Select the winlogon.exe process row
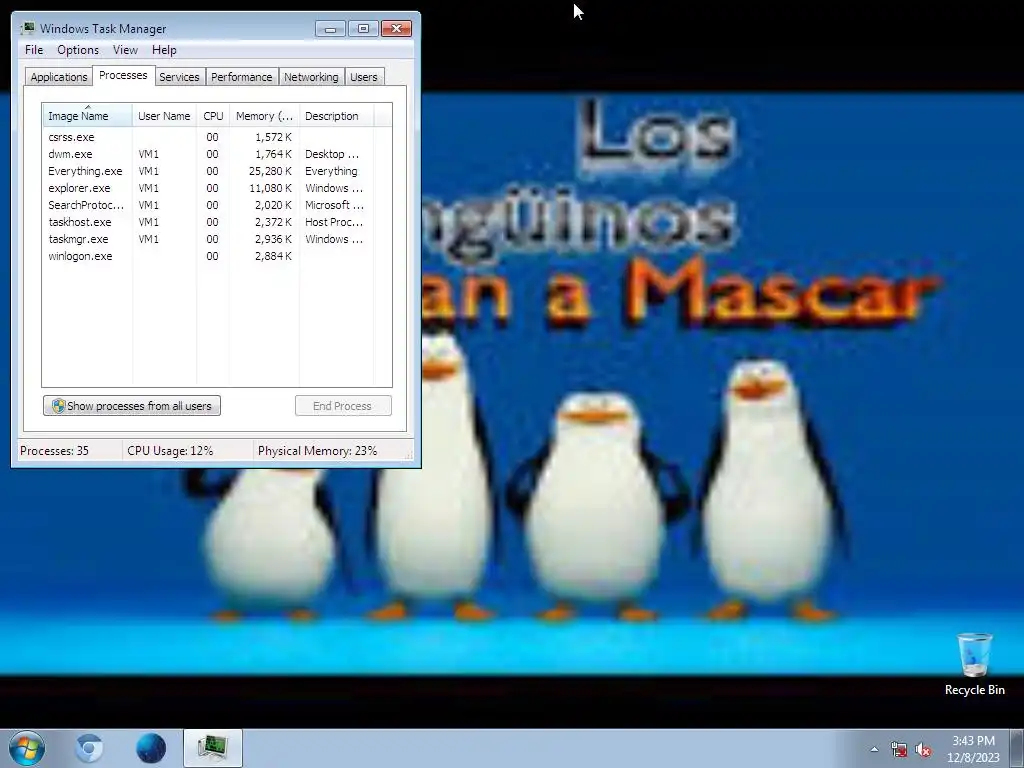Image resolution: width=1024 pixels, height=768 pixels. coord(208,256)
